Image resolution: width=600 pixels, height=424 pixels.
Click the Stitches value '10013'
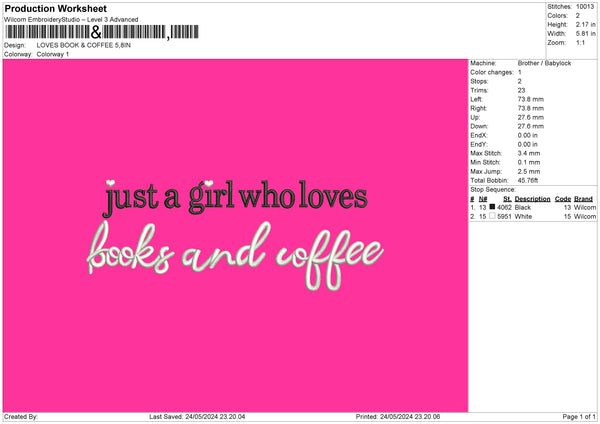(585, 7)
